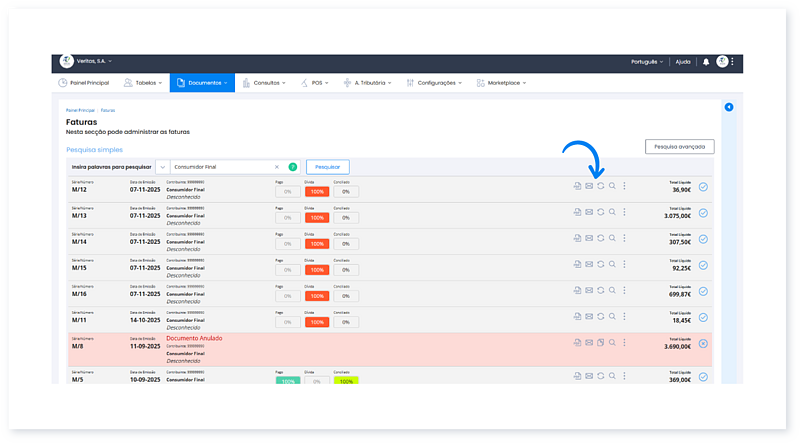Expand the Veritas, S.A. company selector
Screen dimensions: 800x444
tap(90, 62)
